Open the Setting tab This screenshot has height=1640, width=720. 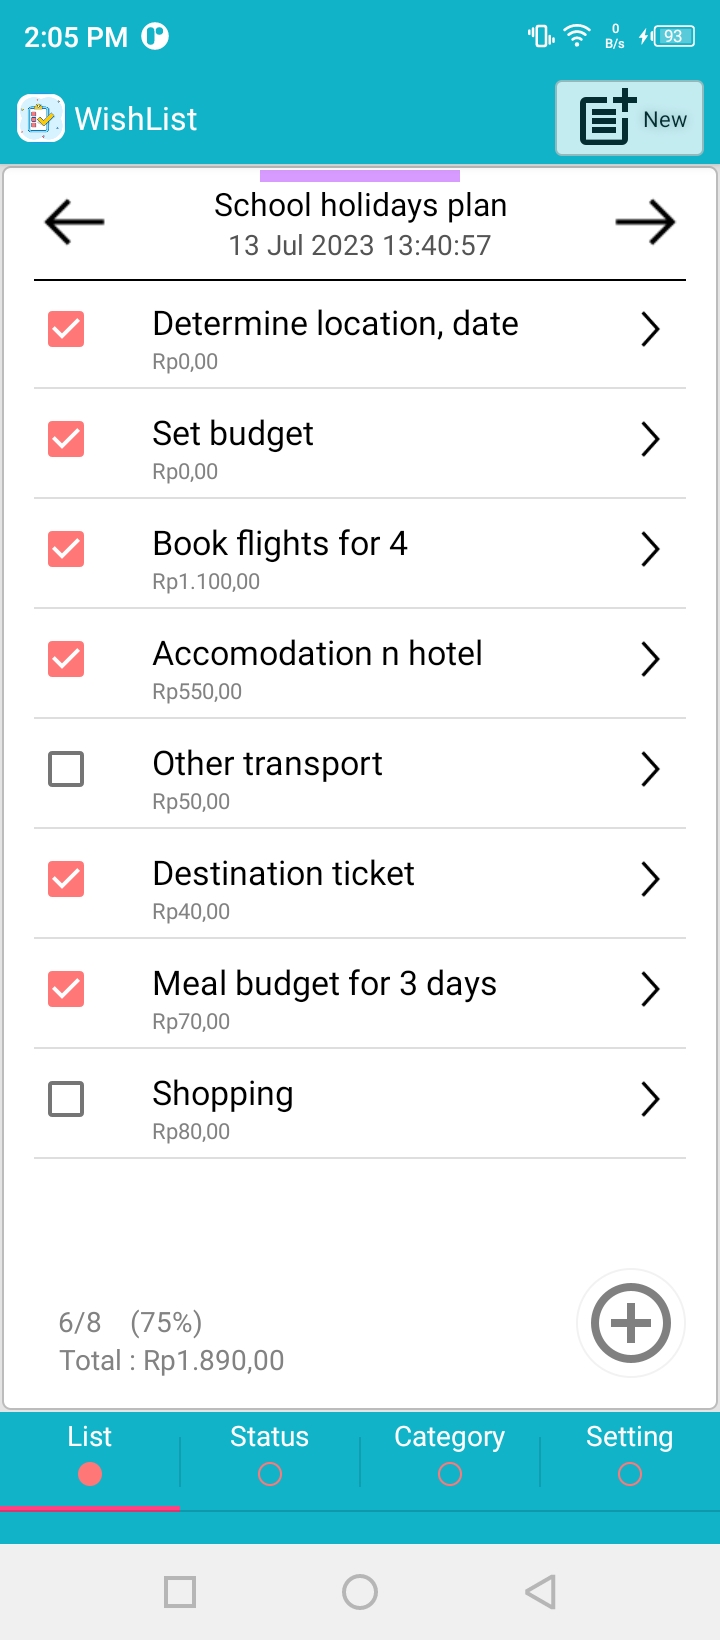point(630,1453)
